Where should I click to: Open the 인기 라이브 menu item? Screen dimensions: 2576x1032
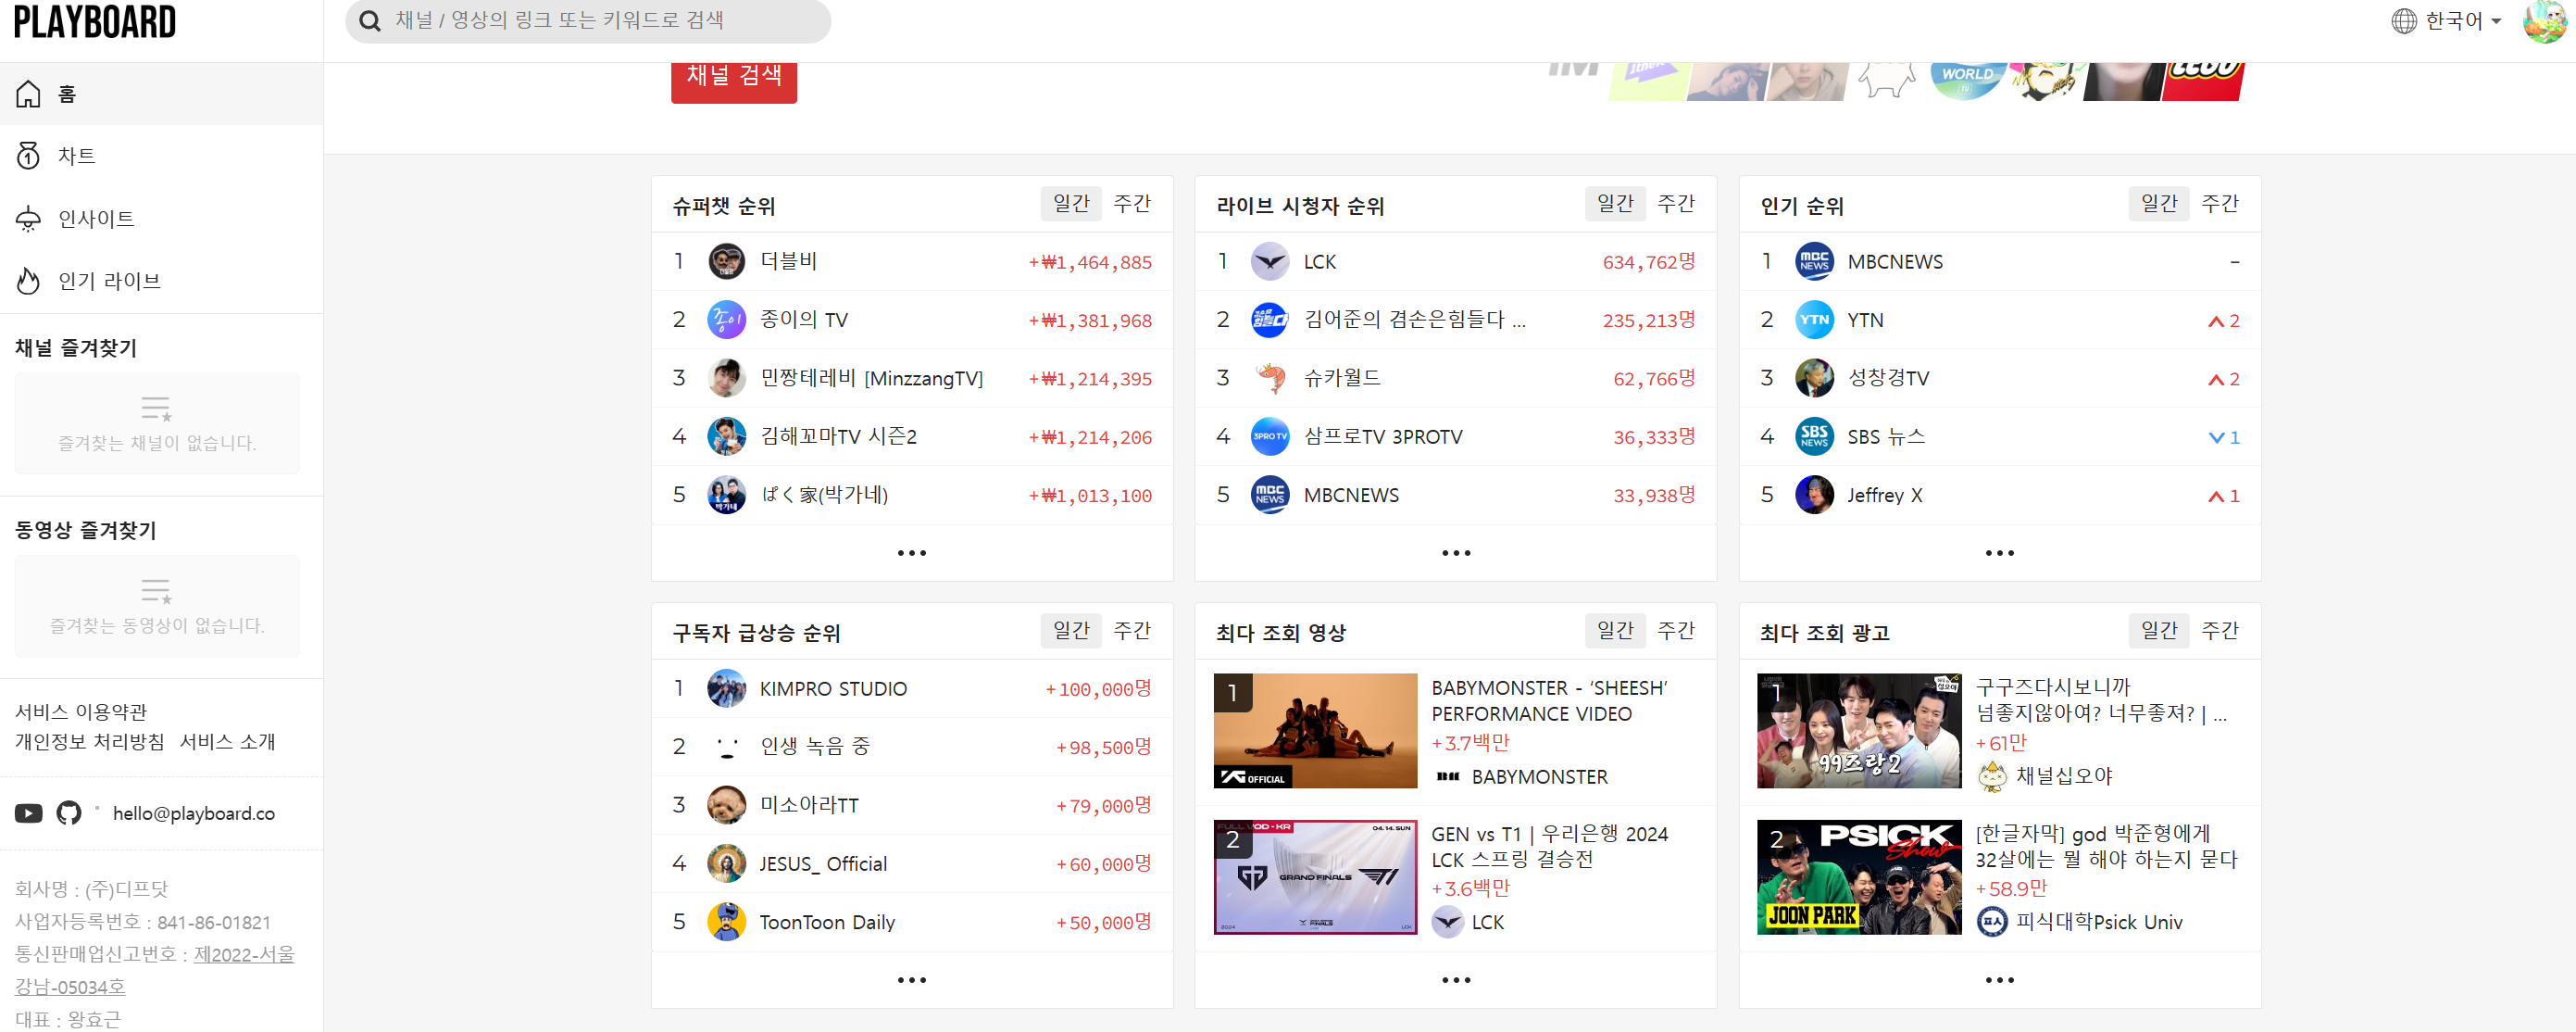point(161,281)
